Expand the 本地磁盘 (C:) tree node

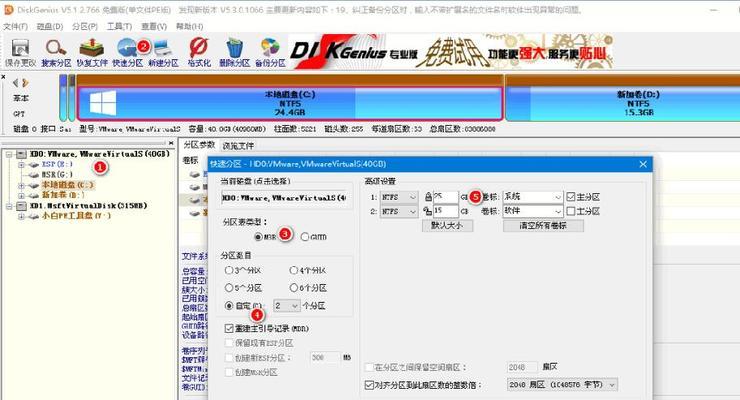click(x=21, y=185)
